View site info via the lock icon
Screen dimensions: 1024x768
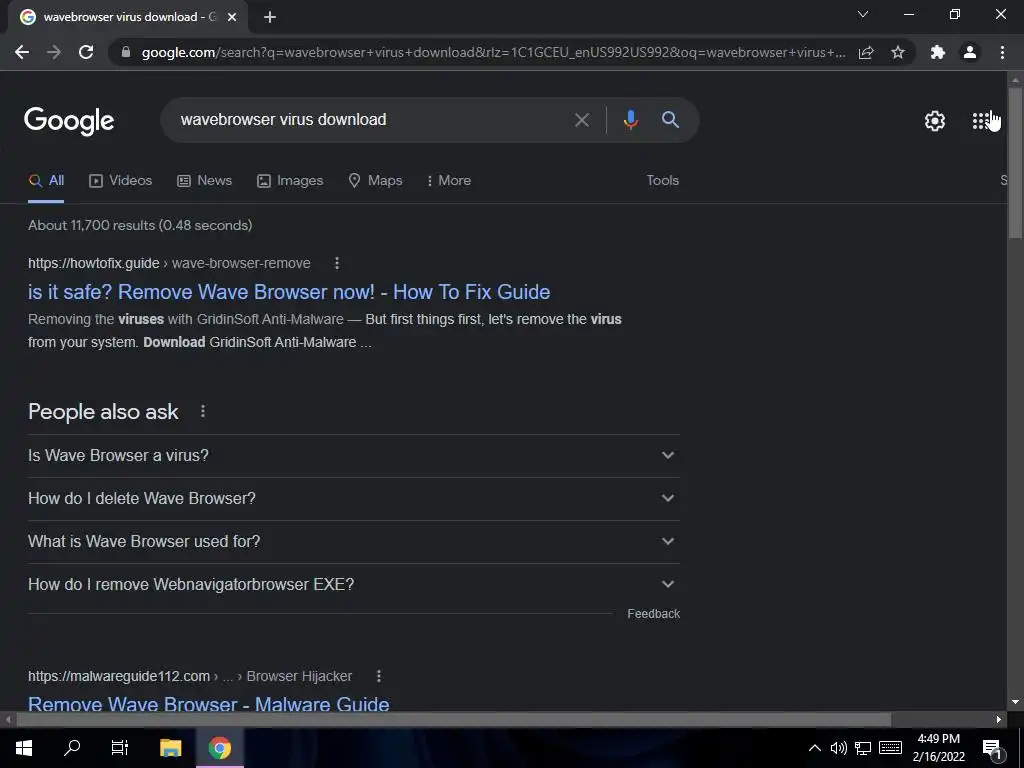126,52
